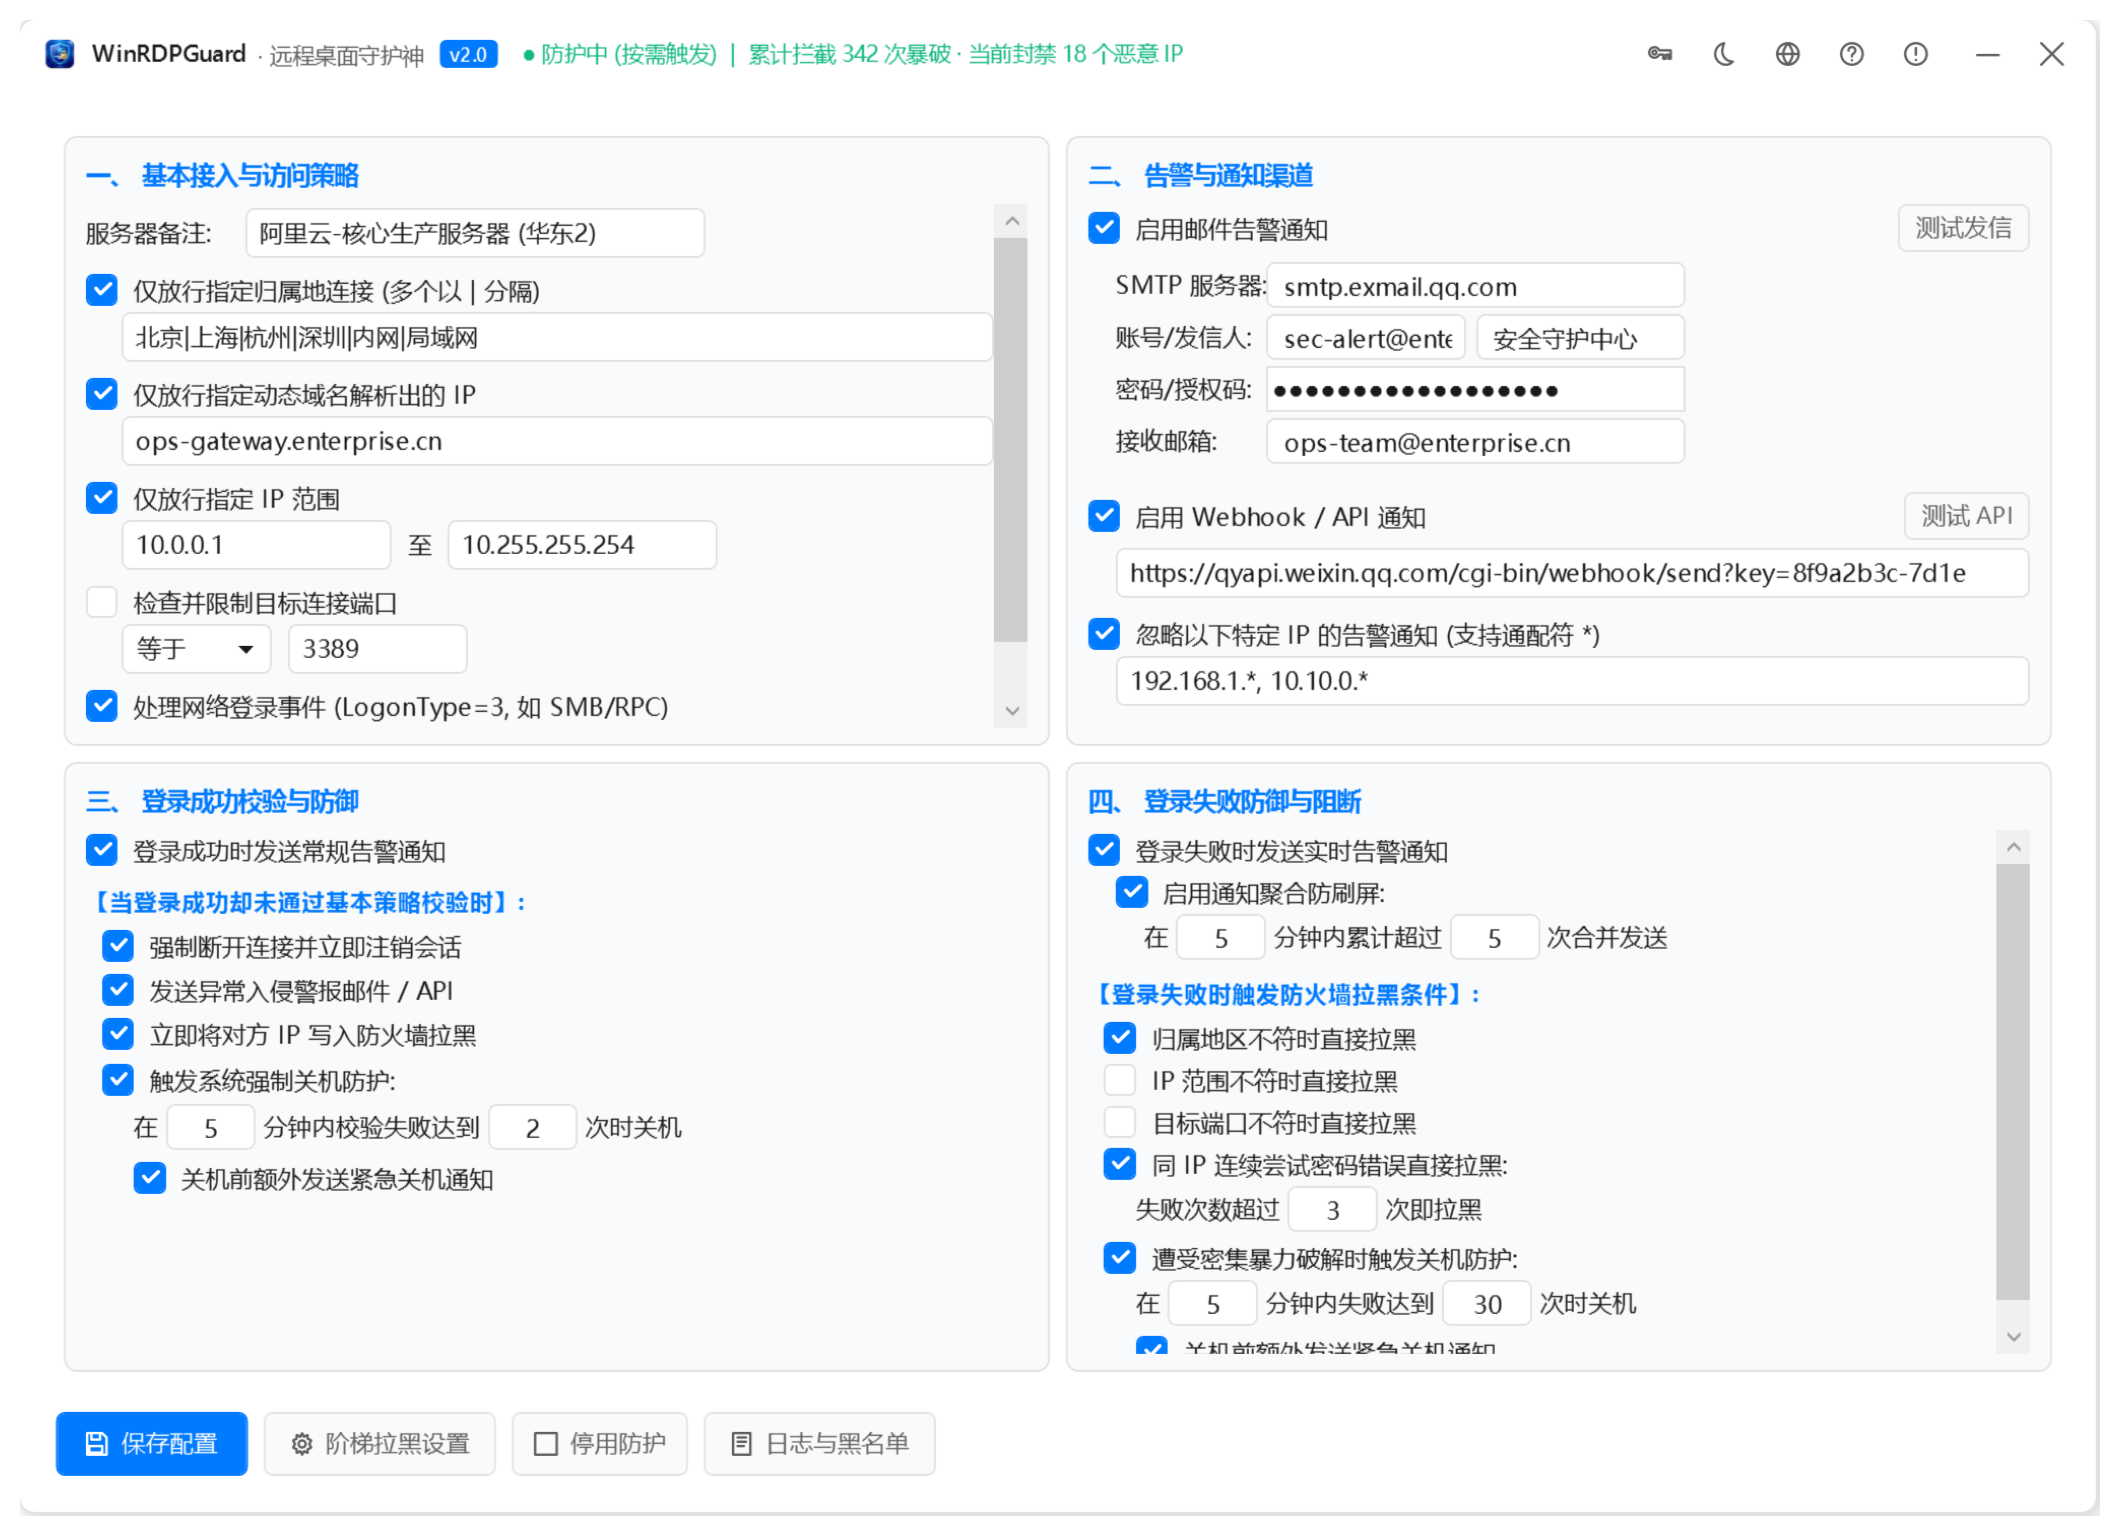2120x1536 pixels.
Task: Toggle 归属地区不符时直接拉黑 checkbox
Action: tap(1120, 1038)
